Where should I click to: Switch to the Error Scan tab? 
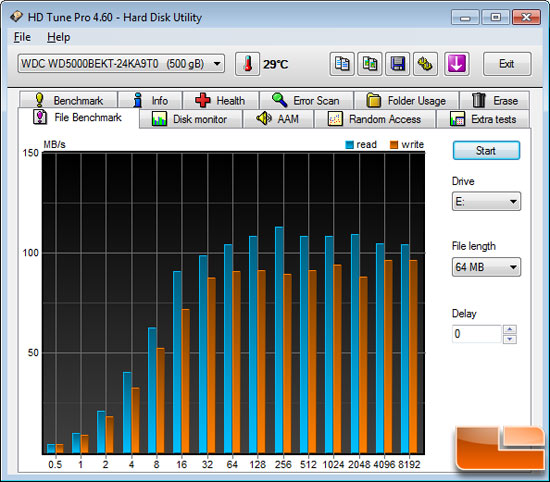[306, 101]
